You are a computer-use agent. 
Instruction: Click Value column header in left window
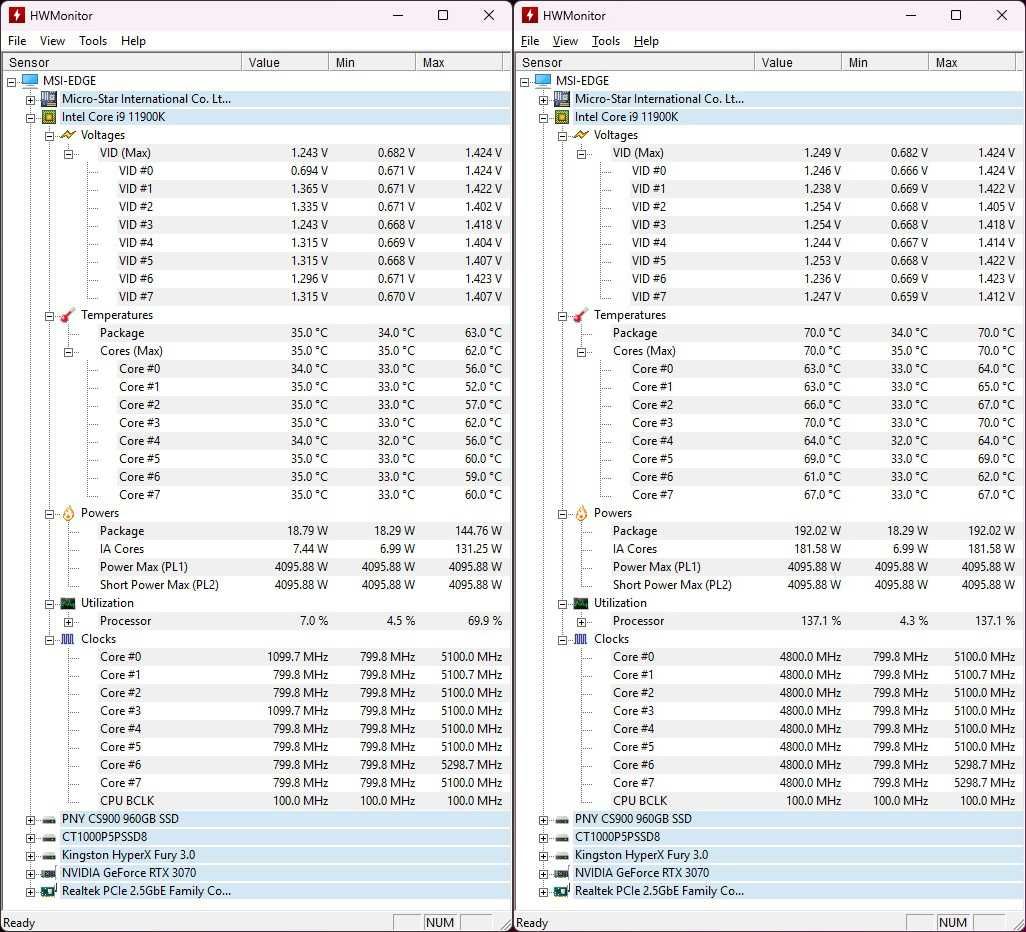point(285,62)
